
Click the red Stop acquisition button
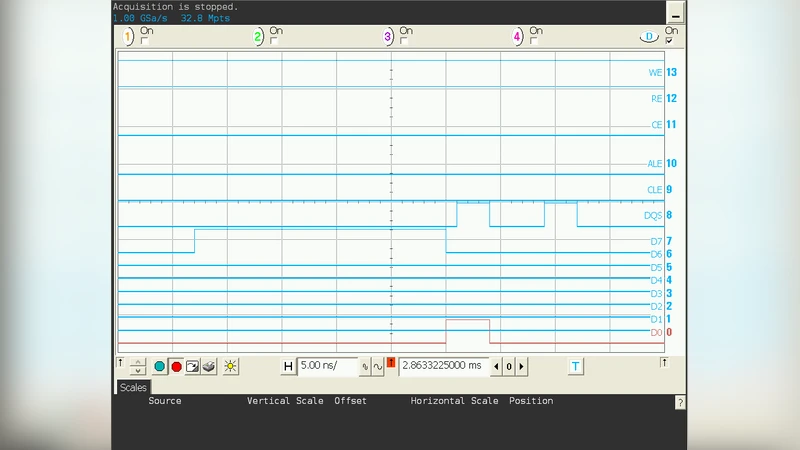(x=176, y=367)
